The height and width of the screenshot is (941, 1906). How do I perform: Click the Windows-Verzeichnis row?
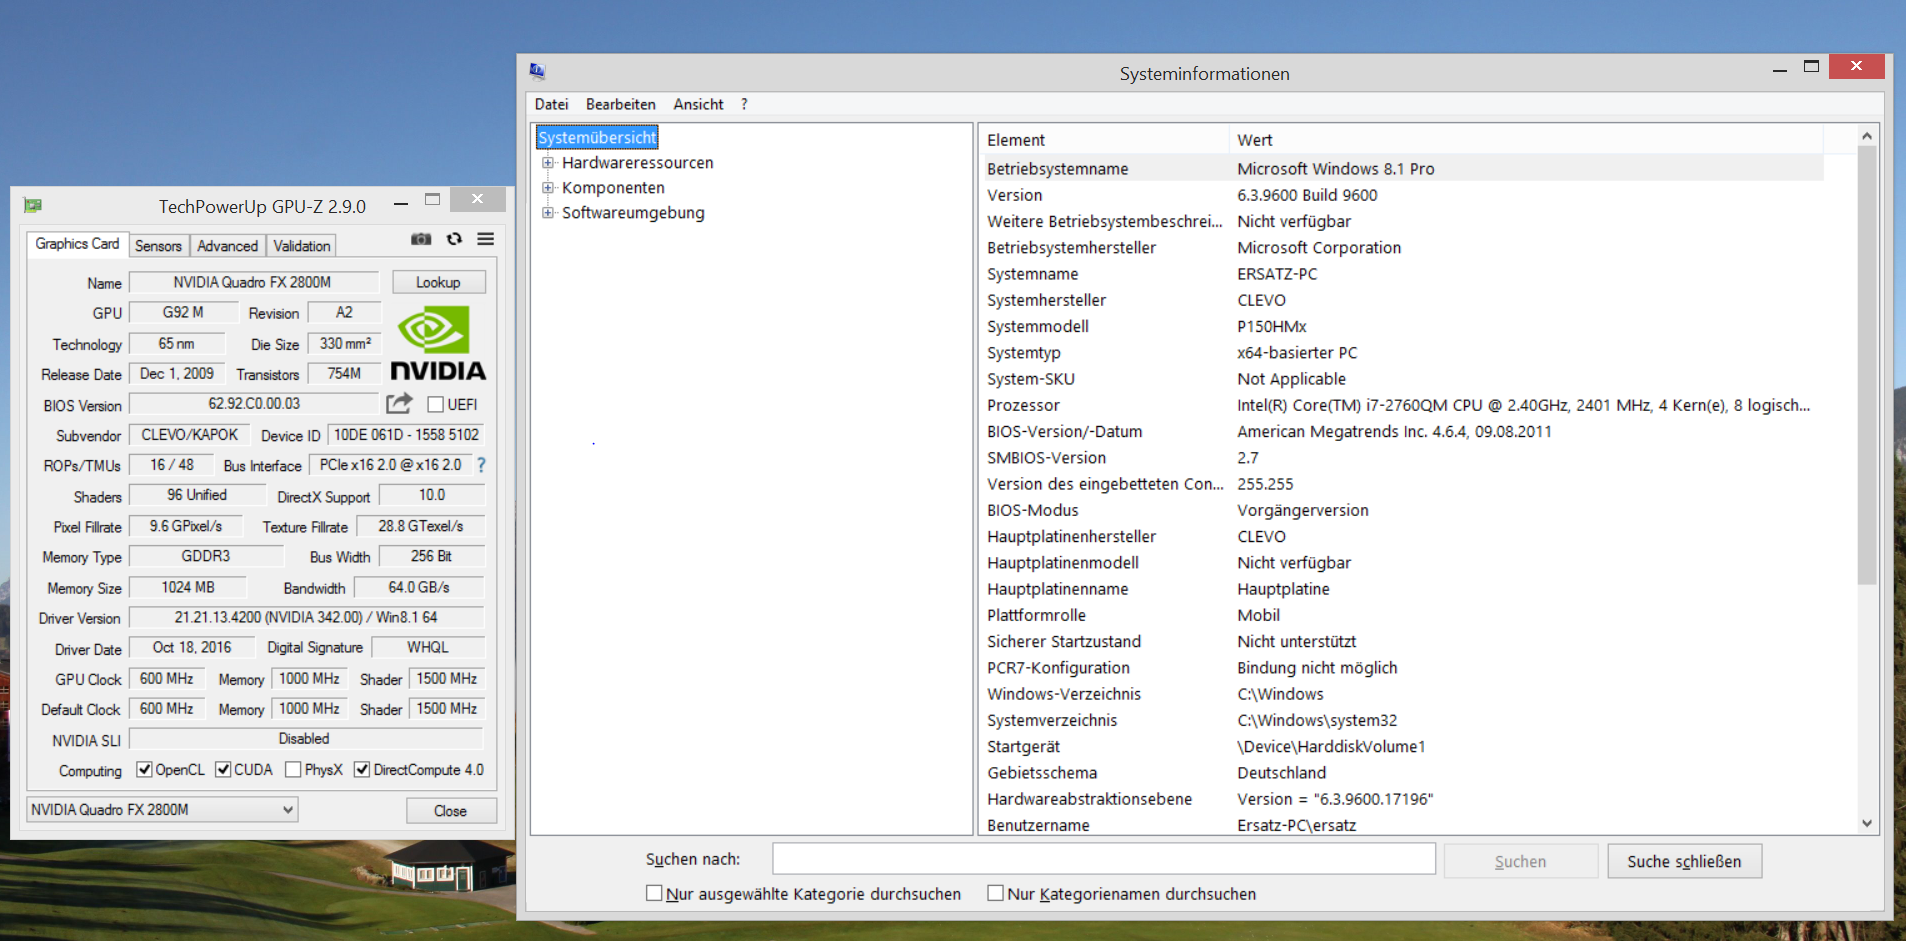pos(1402,693)
